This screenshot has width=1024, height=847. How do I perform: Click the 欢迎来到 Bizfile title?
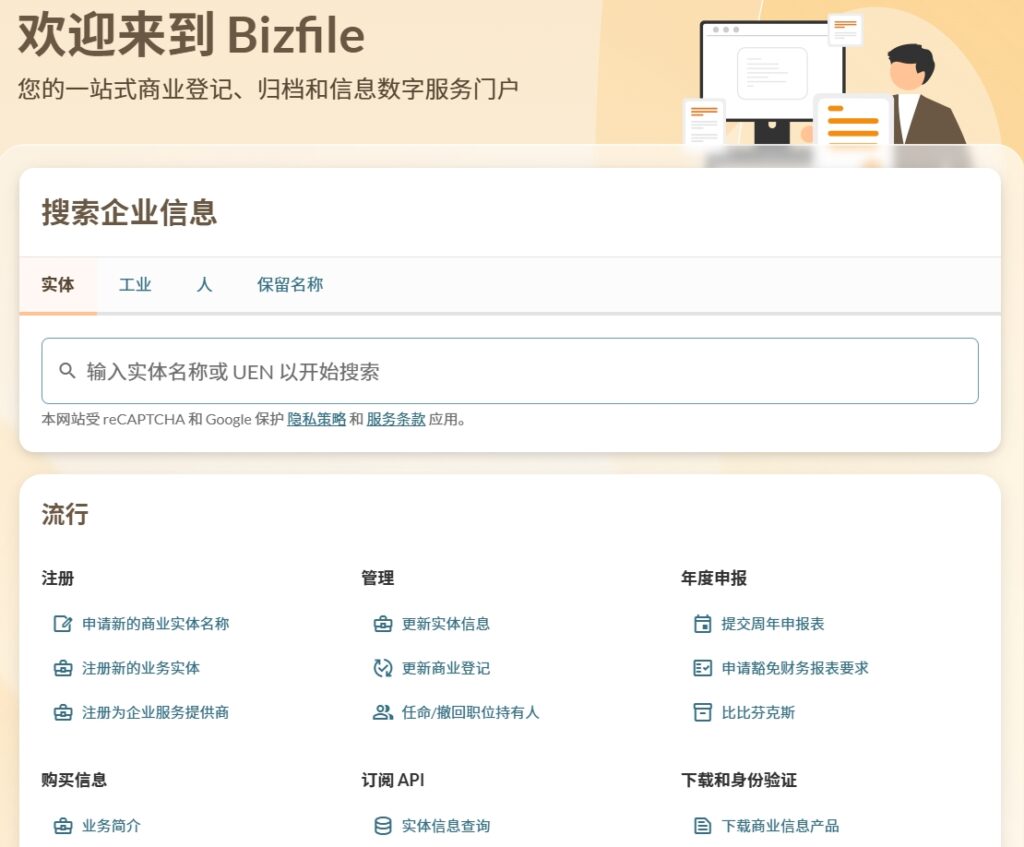coord(191,35)
